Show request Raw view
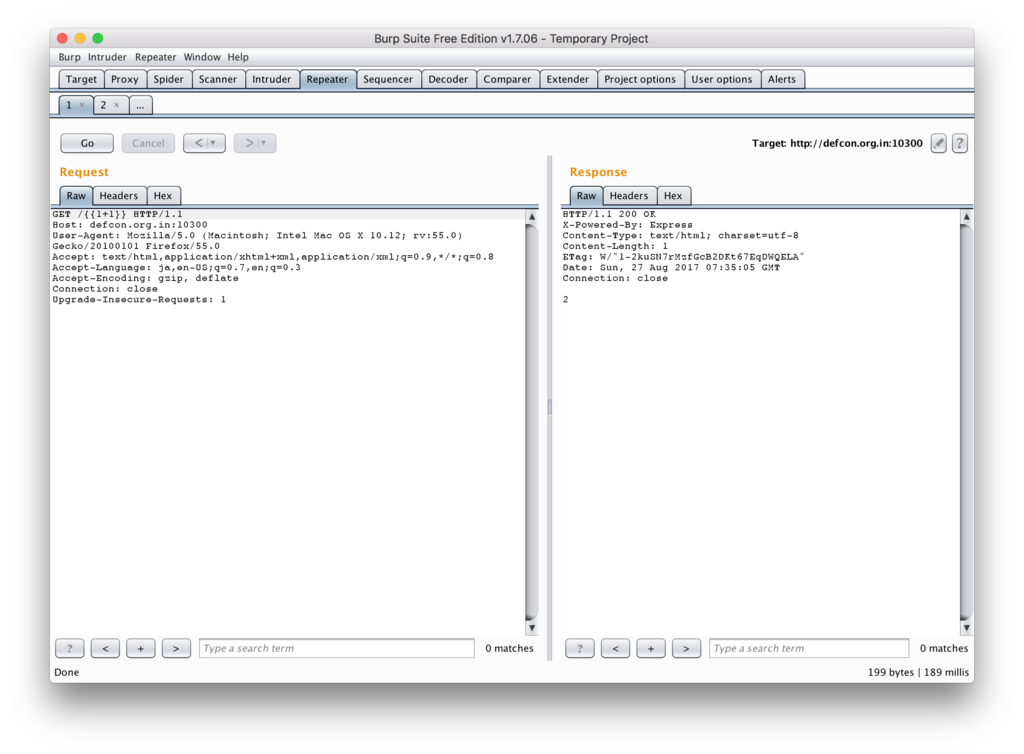The height and width of the screenshot is (754, 1024). coord(76,196)
